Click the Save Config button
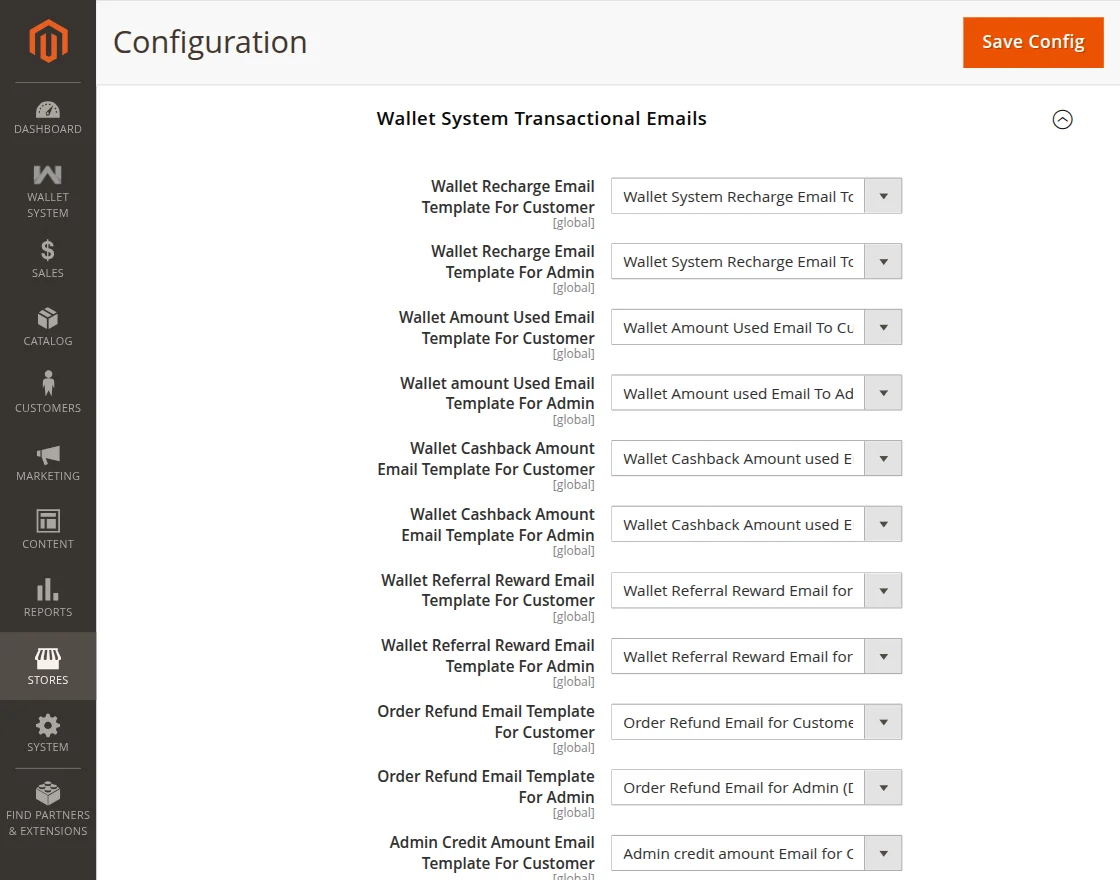 (x=1033, y=42)
